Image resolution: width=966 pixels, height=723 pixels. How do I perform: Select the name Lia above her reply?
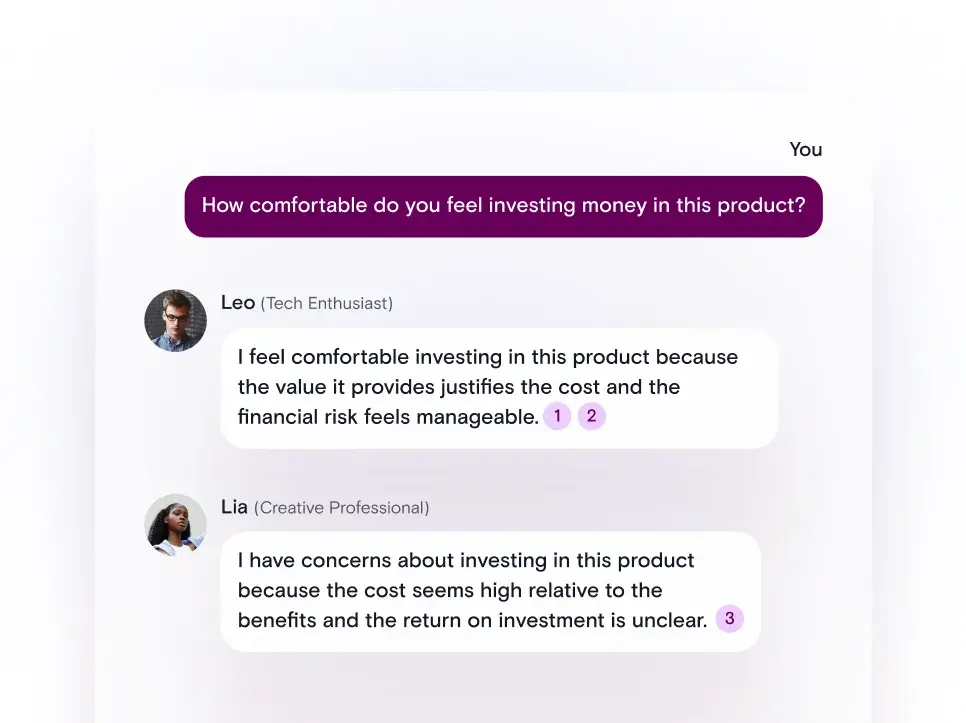coord(234,507)
